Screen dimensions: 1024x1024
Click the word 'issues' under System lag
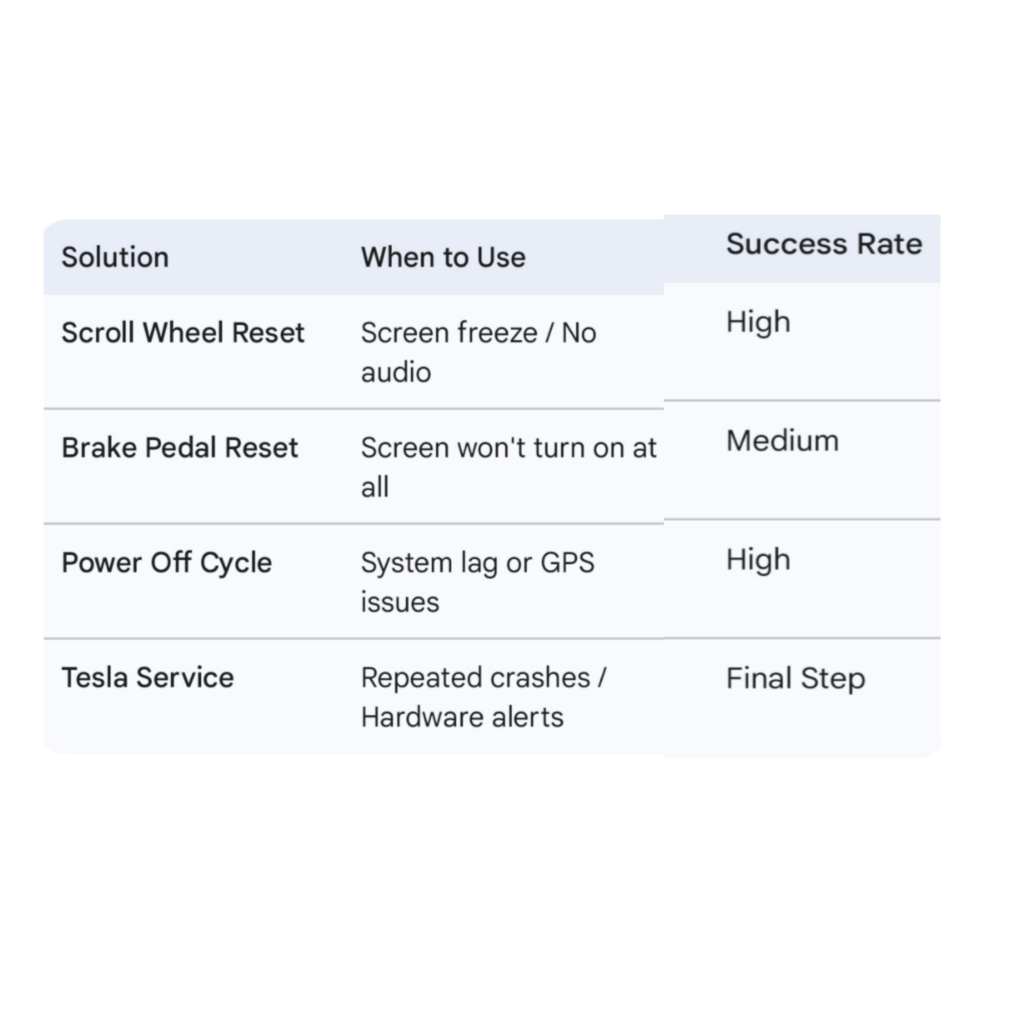pos(400,602)
